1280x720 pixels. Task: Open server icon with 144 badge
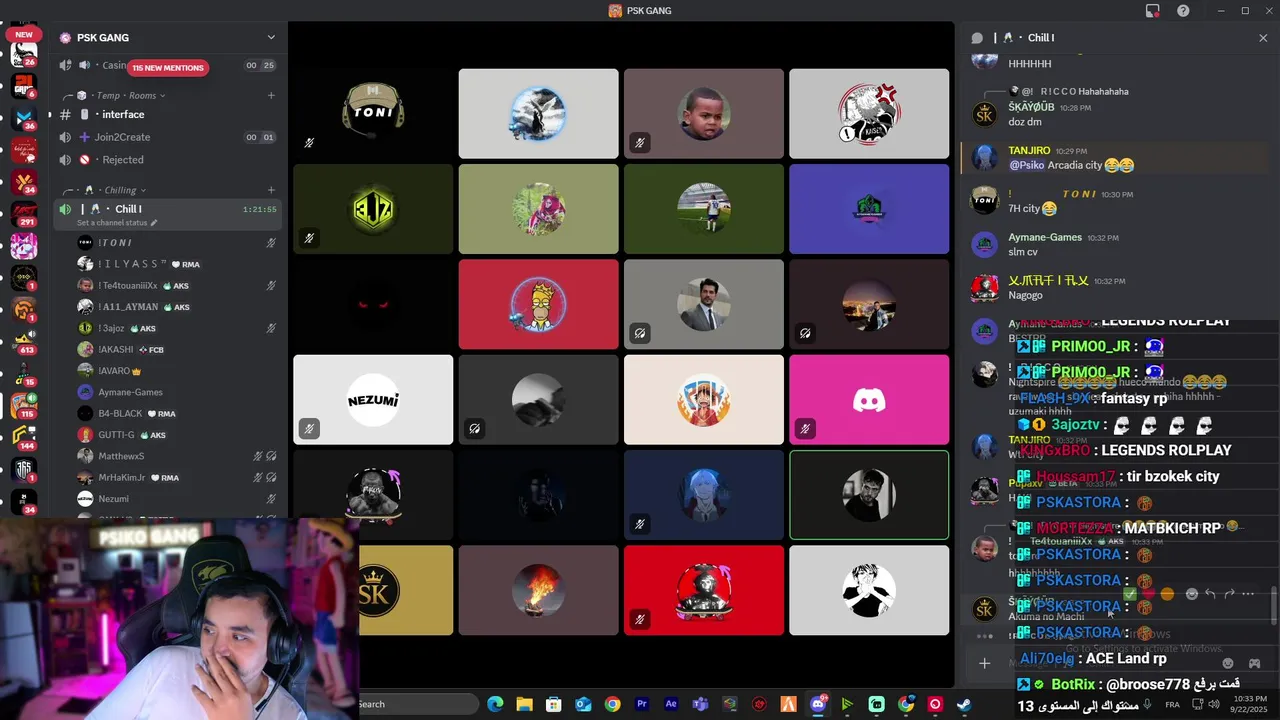(x=24, y=436)
